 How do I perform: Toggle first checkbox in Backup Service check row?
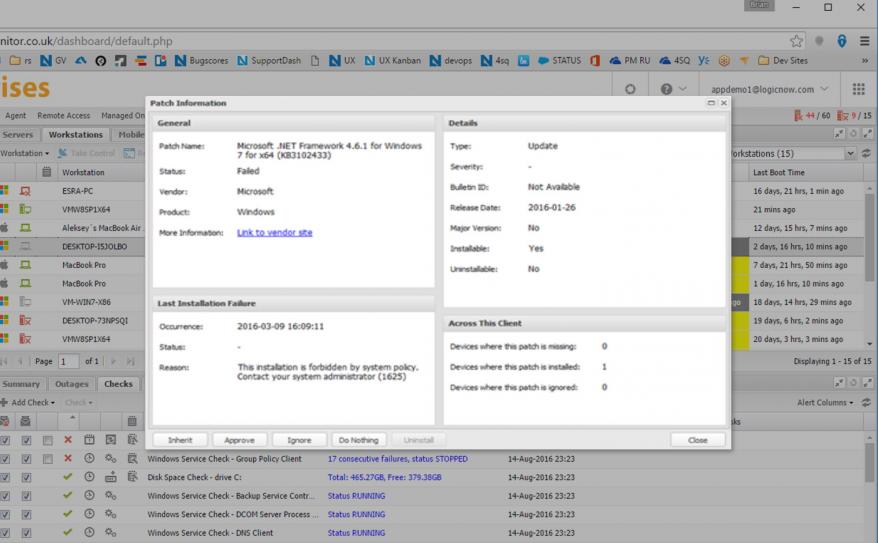pos(5,496)
